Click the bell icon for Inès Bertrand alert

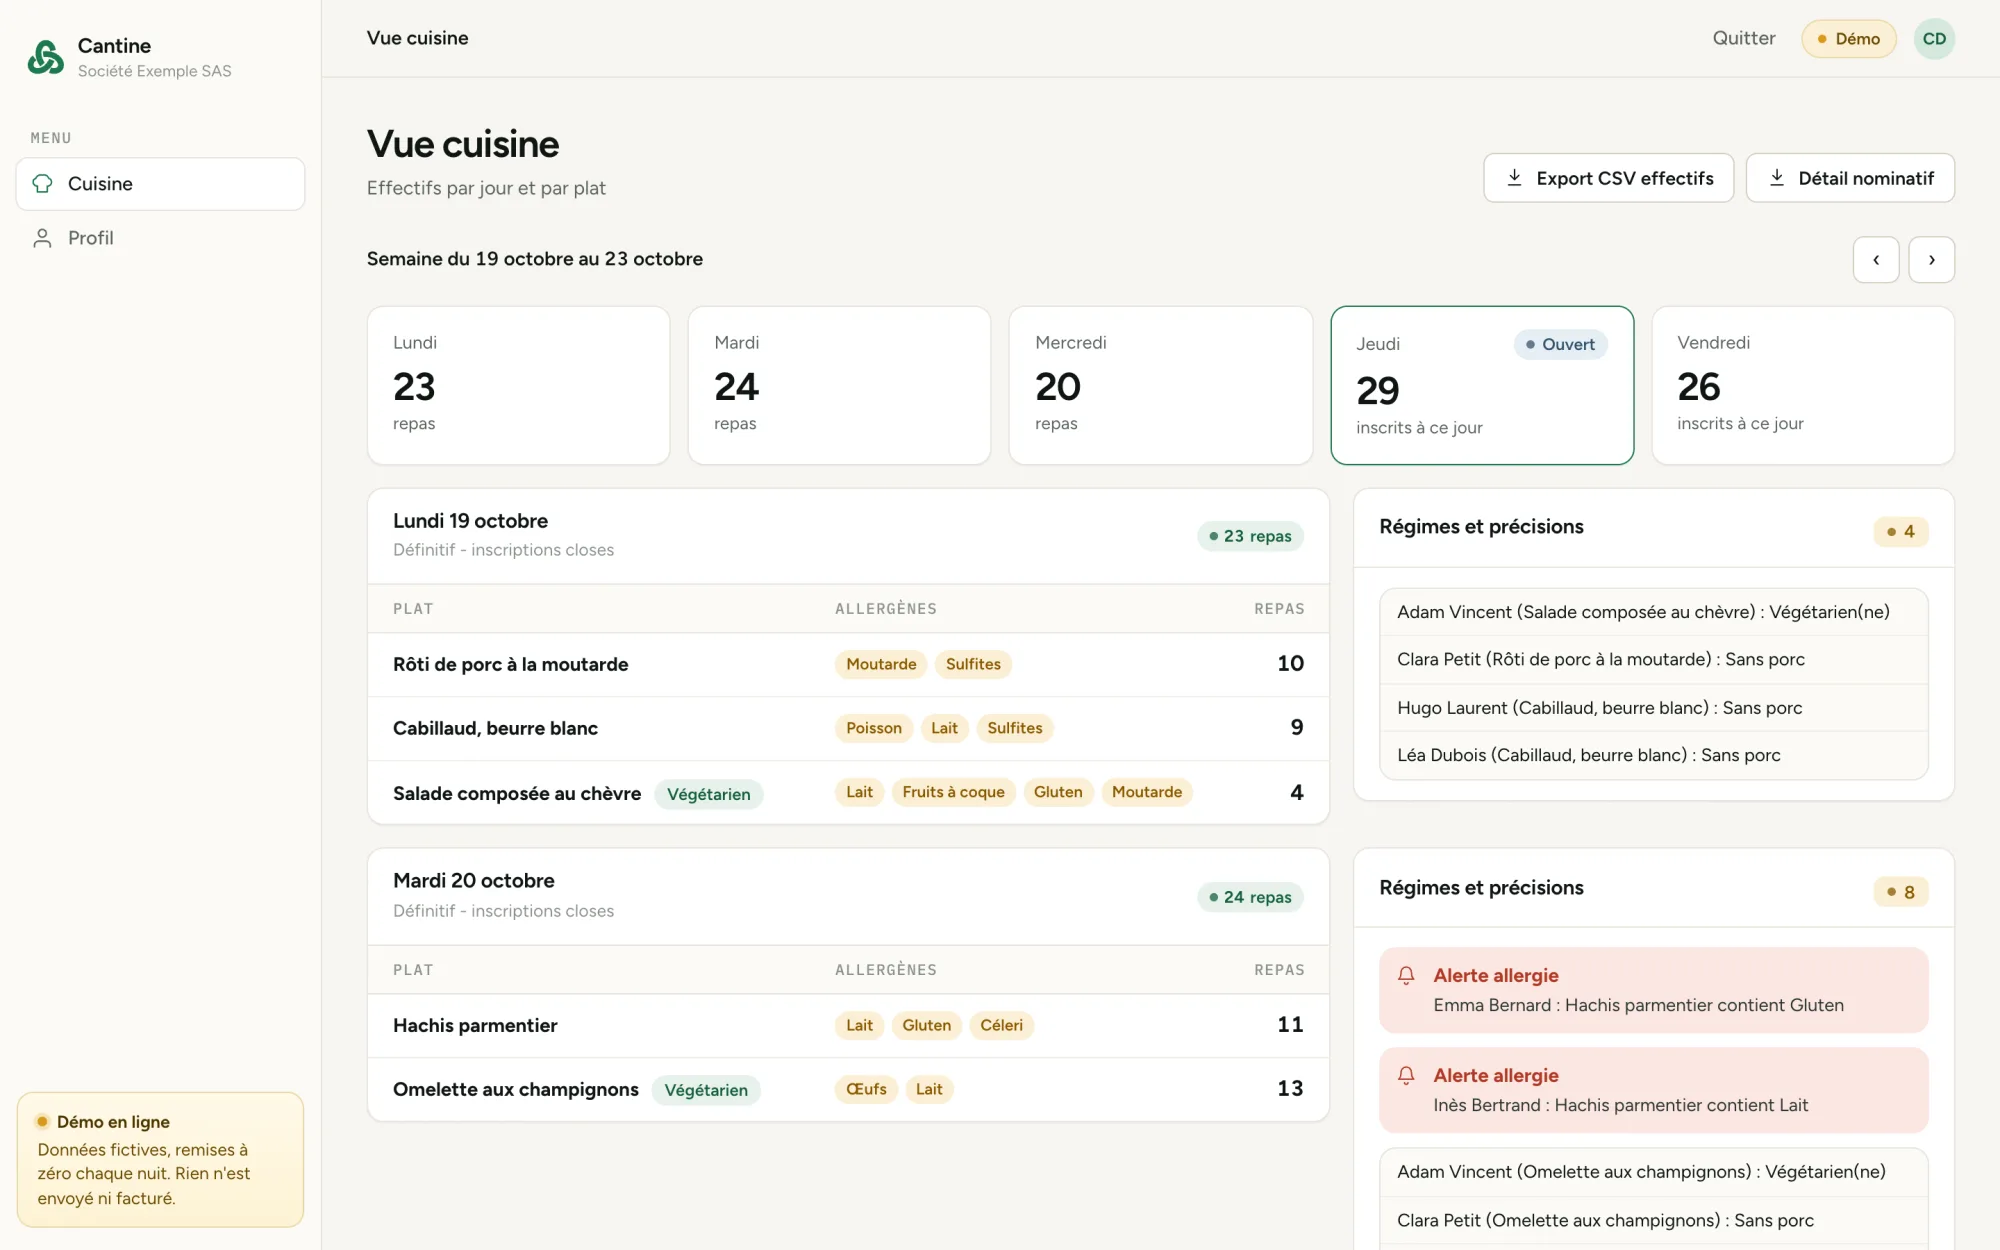pos(1406,1075)
